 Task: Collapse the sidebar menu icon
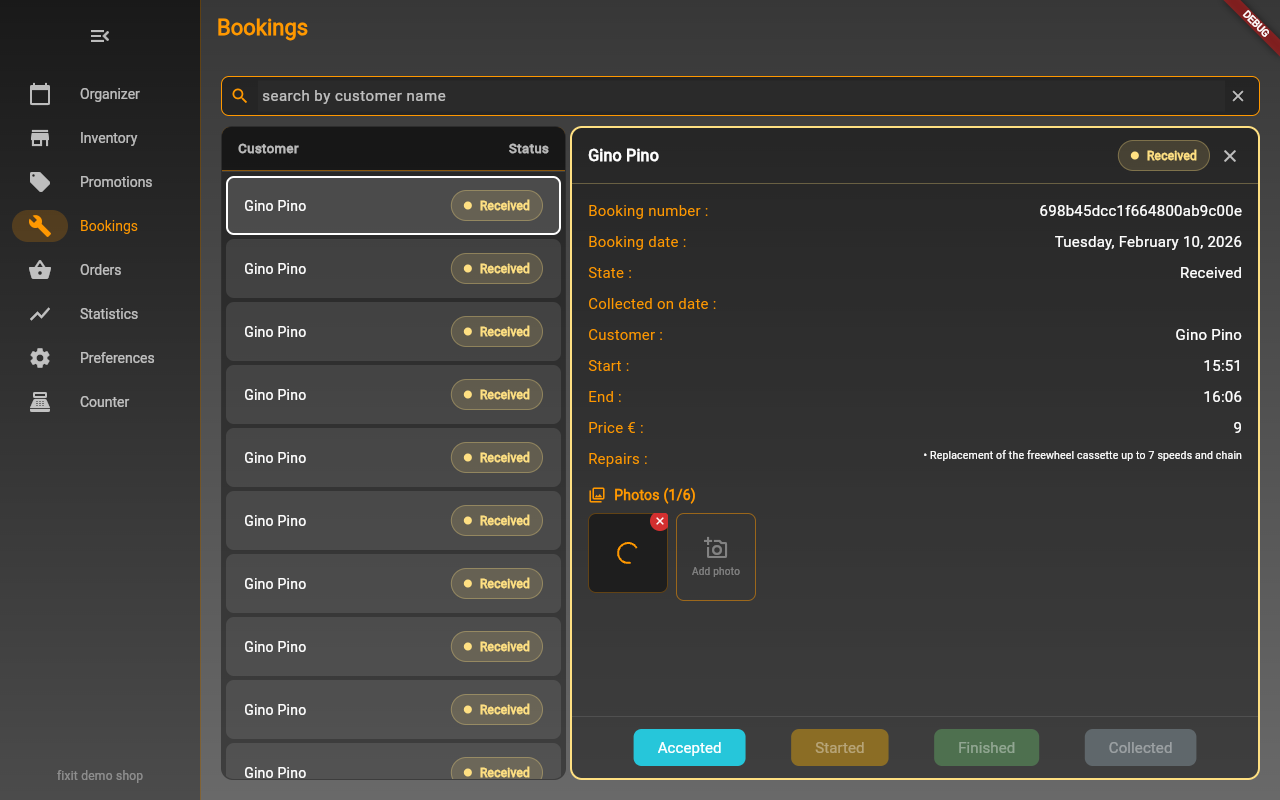click(100, 36)
